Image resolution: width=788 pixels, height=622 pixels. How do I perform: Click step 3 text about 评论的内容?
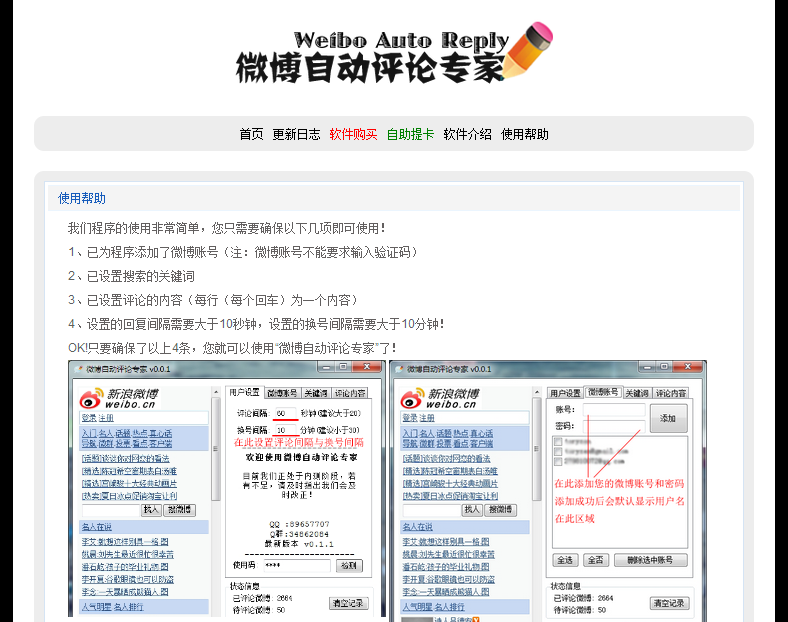[x=213, y=300]
